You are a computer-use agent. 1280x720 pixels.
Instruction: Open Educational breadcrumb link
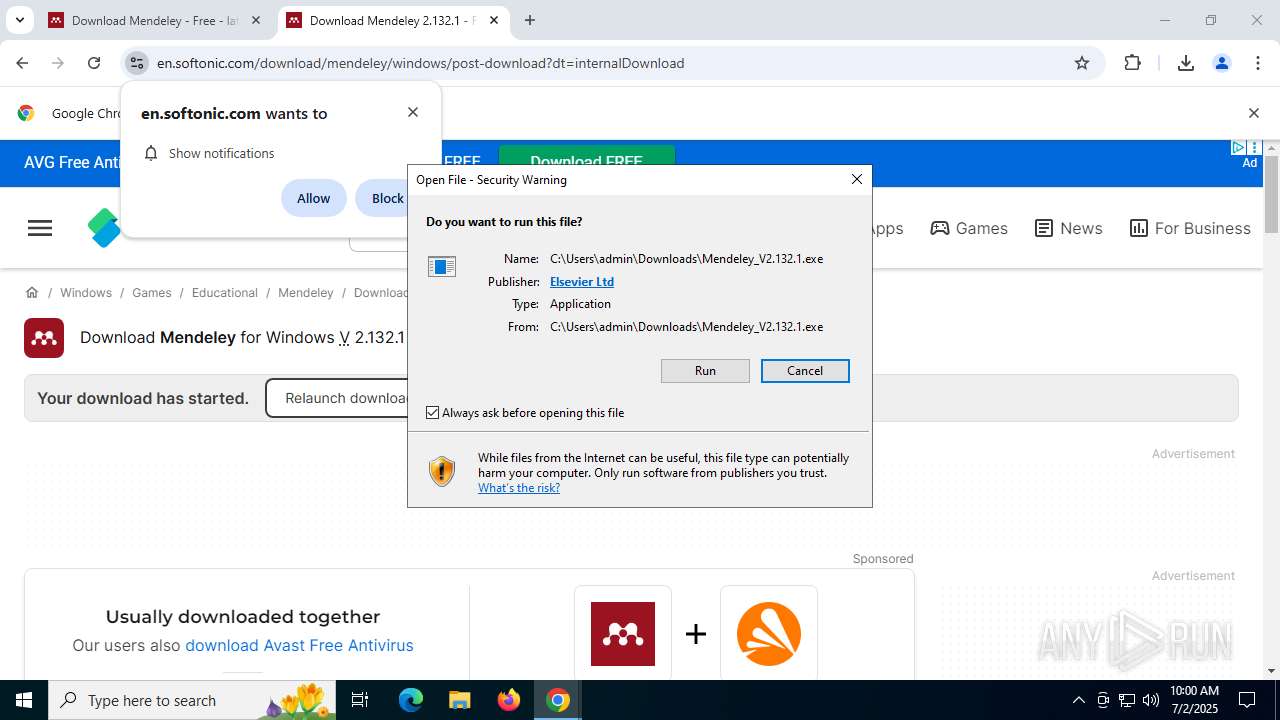click(x=225, y=292)
